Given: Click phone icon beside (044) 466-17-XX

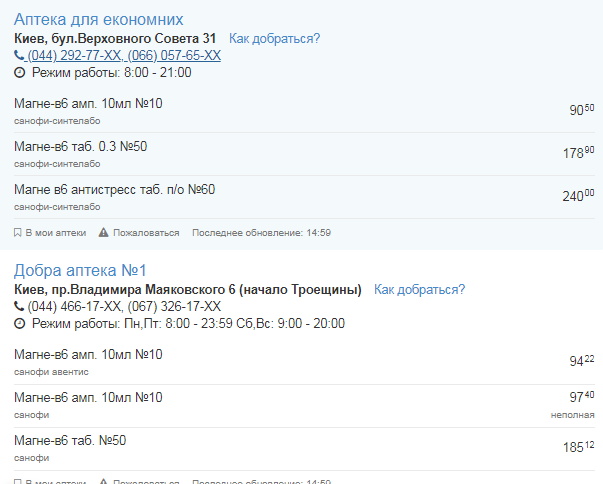Looking at the screenshot, I should (19, 306).
